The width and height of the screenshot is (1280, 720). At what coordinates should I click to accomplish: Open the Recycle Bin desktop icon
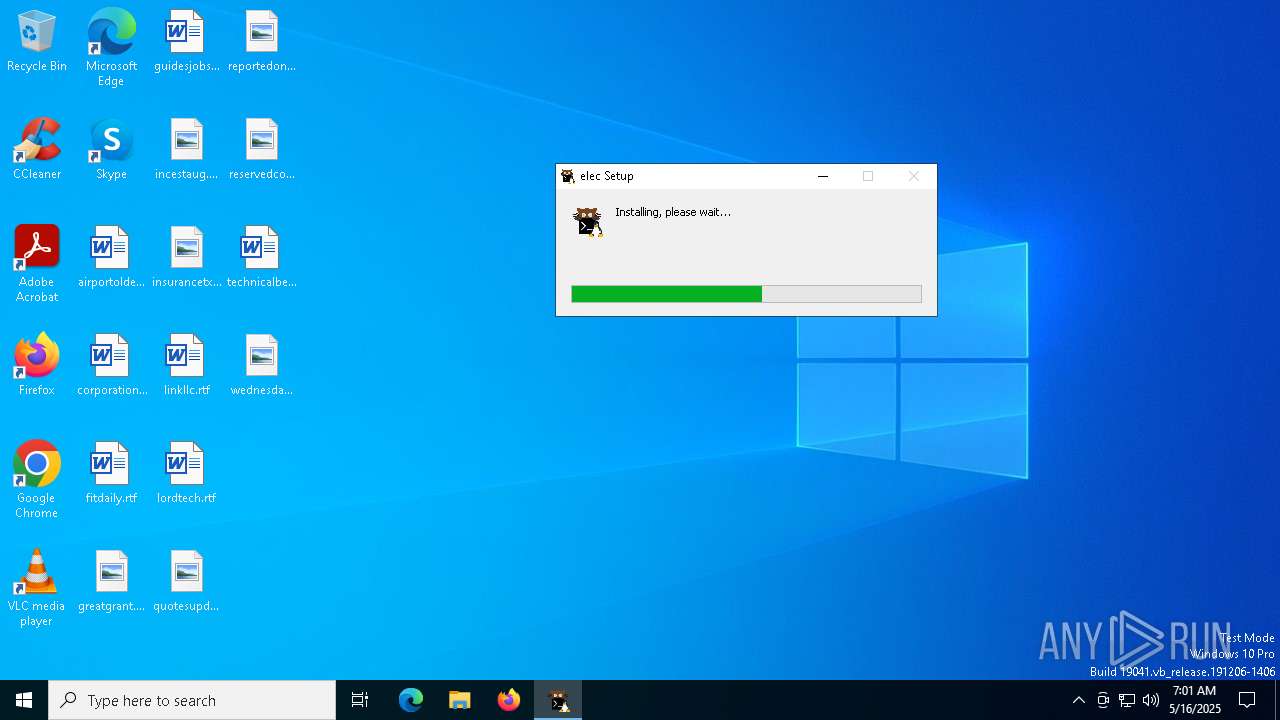click(37, 42)
